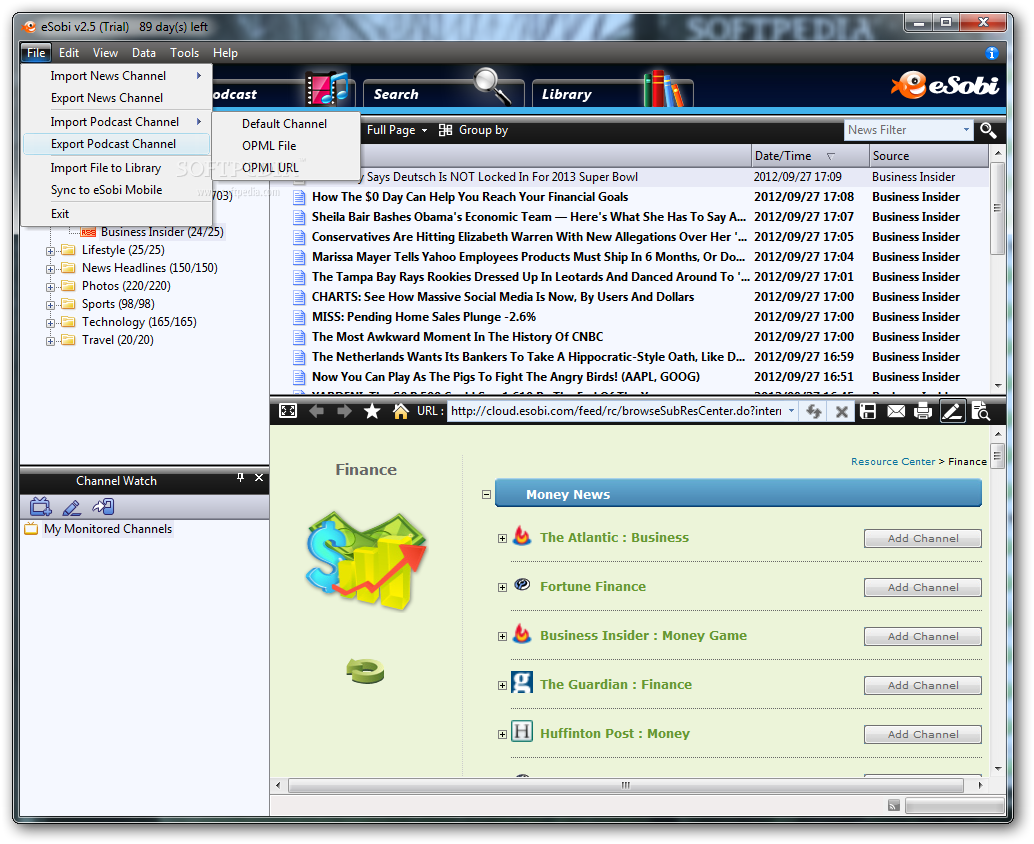The width and height of the screenshot is (1034, 844).
Task: Expand the Lifestyle folder
Action: point(50,251)
